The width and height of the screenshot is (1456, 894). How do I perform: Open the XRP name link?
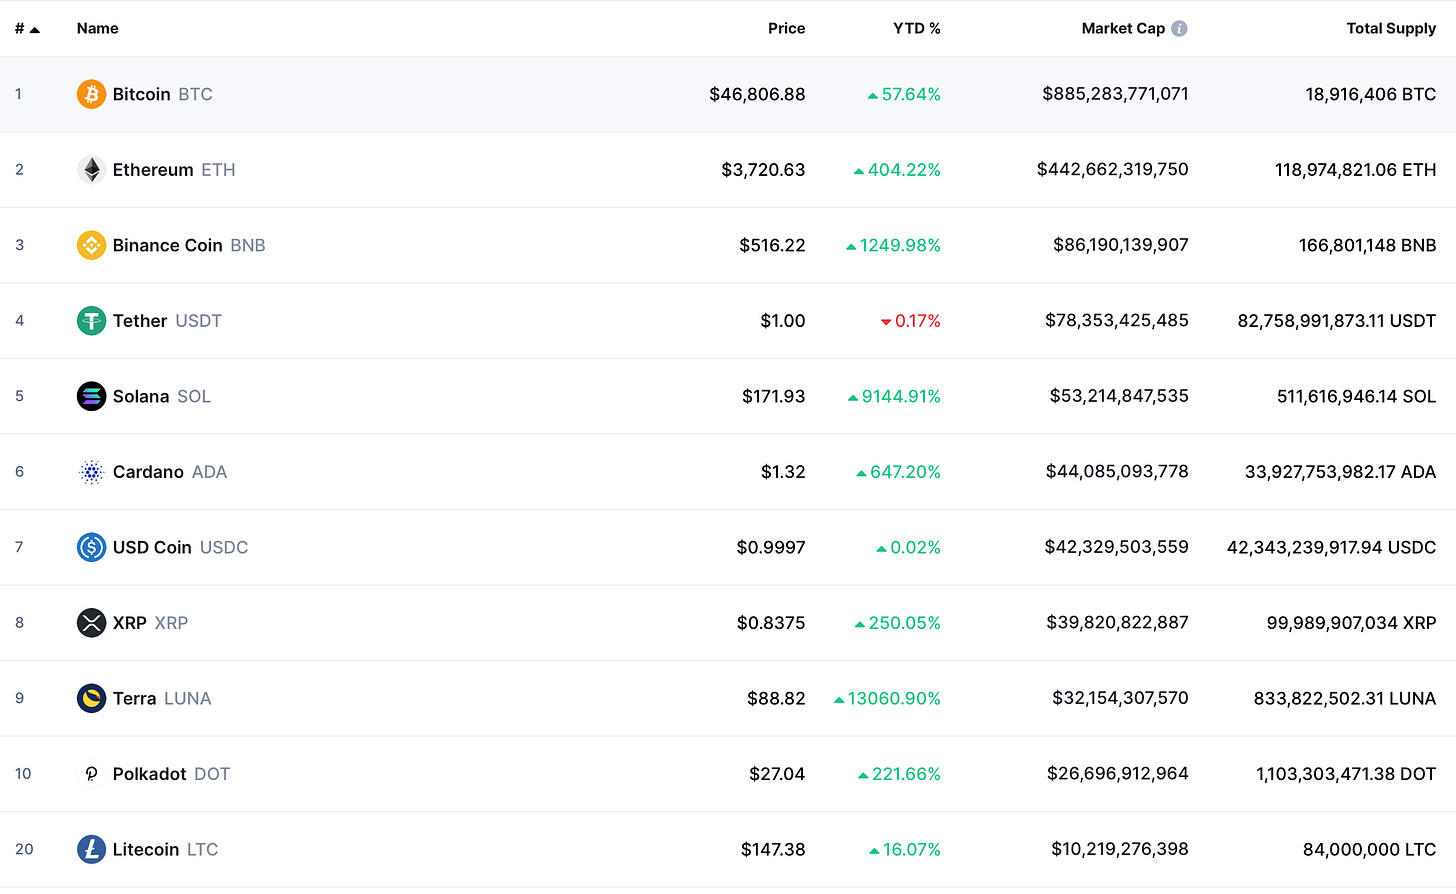coord(150,623)
